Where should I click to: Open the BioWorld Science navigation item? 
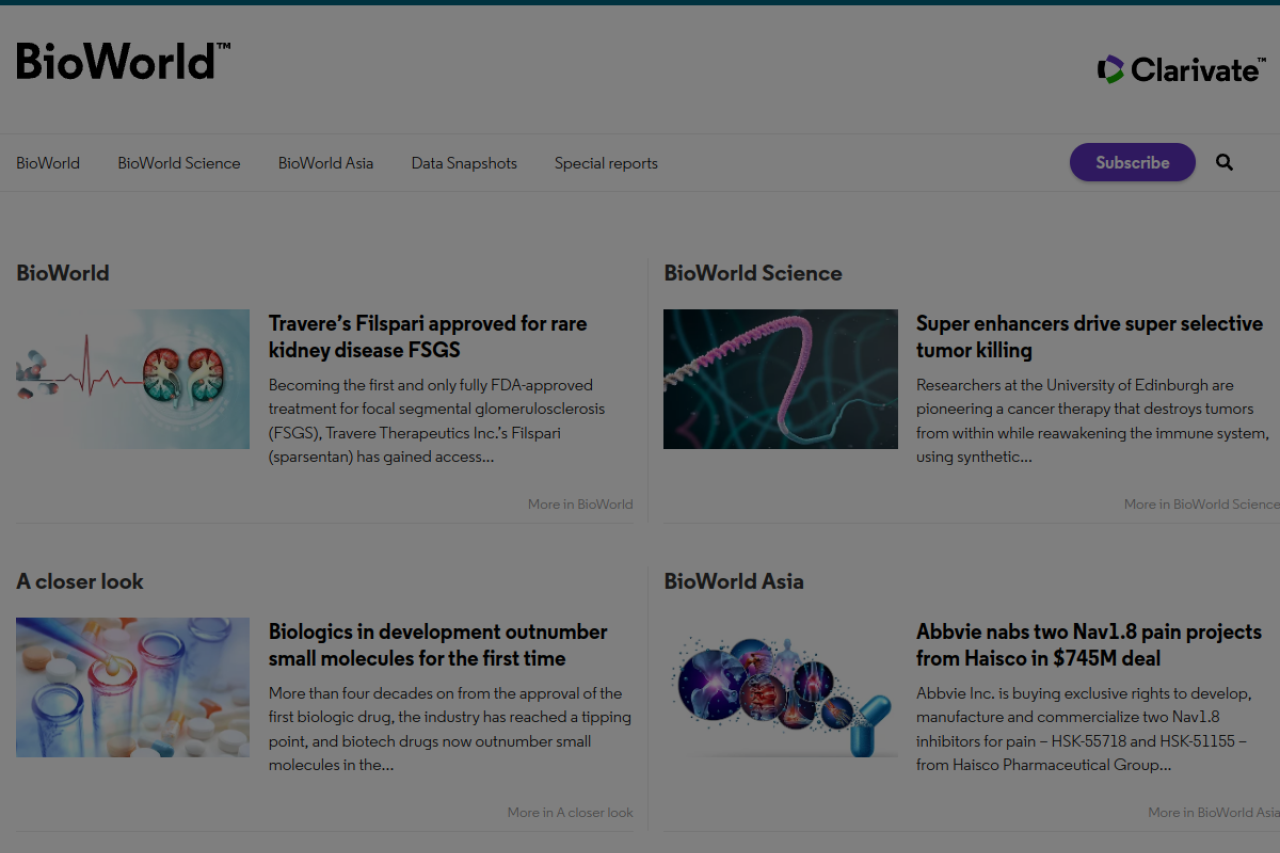[x=179, y=163]
